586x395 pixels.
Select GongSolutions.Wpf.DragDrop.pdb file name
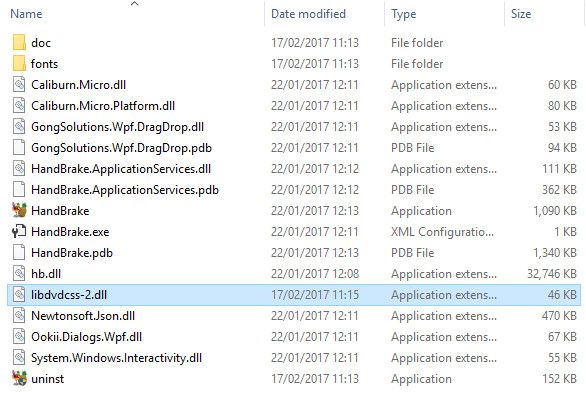point(121,148)
